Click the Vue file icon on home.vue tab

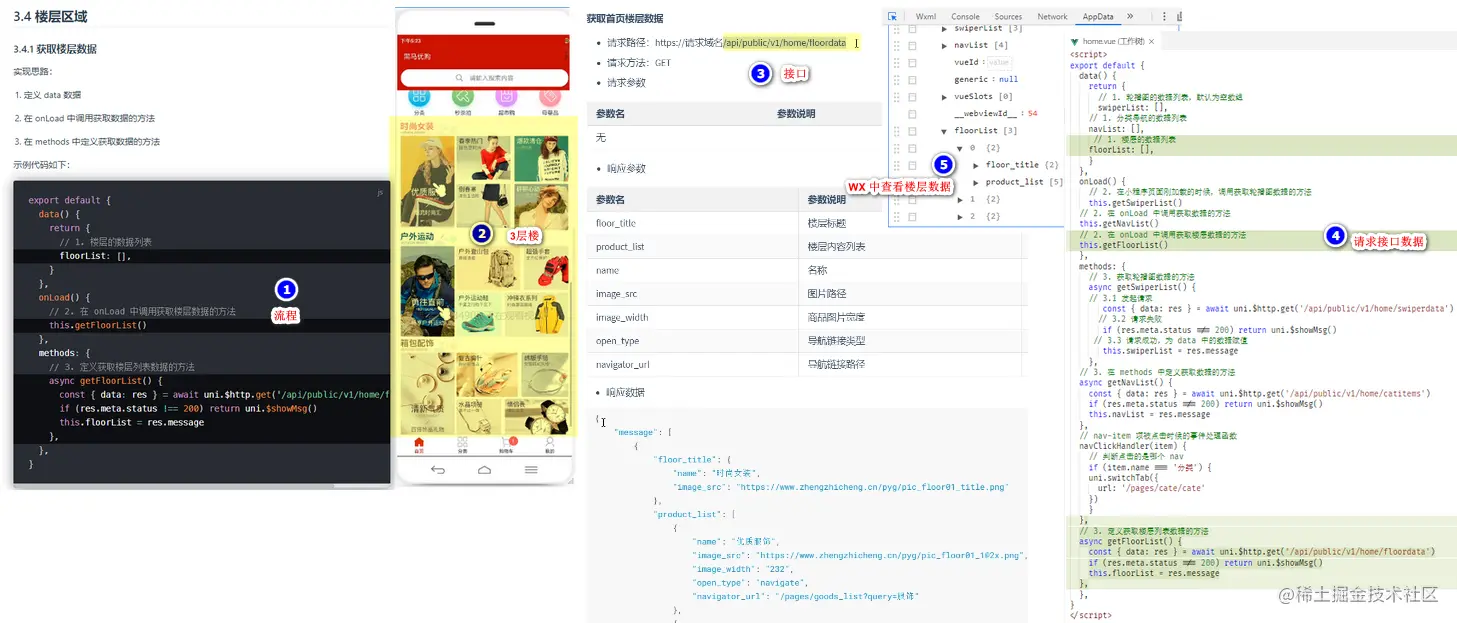click(1074, 41)
